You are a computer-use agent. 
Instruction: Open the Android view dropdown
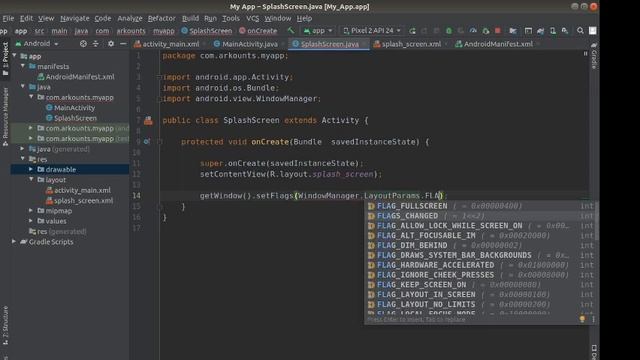coord(37,44)
